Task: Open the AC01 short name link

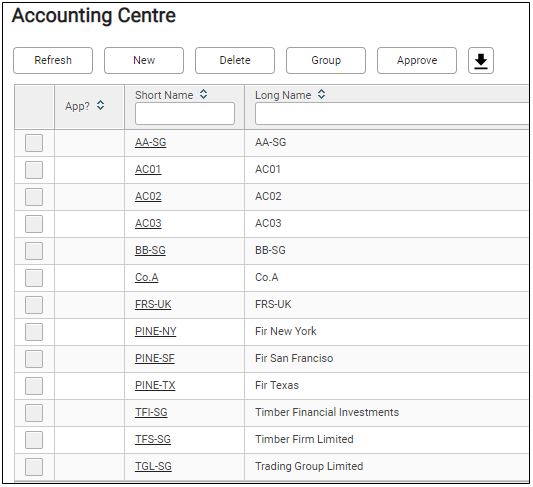Action: (x=148, y=169)
